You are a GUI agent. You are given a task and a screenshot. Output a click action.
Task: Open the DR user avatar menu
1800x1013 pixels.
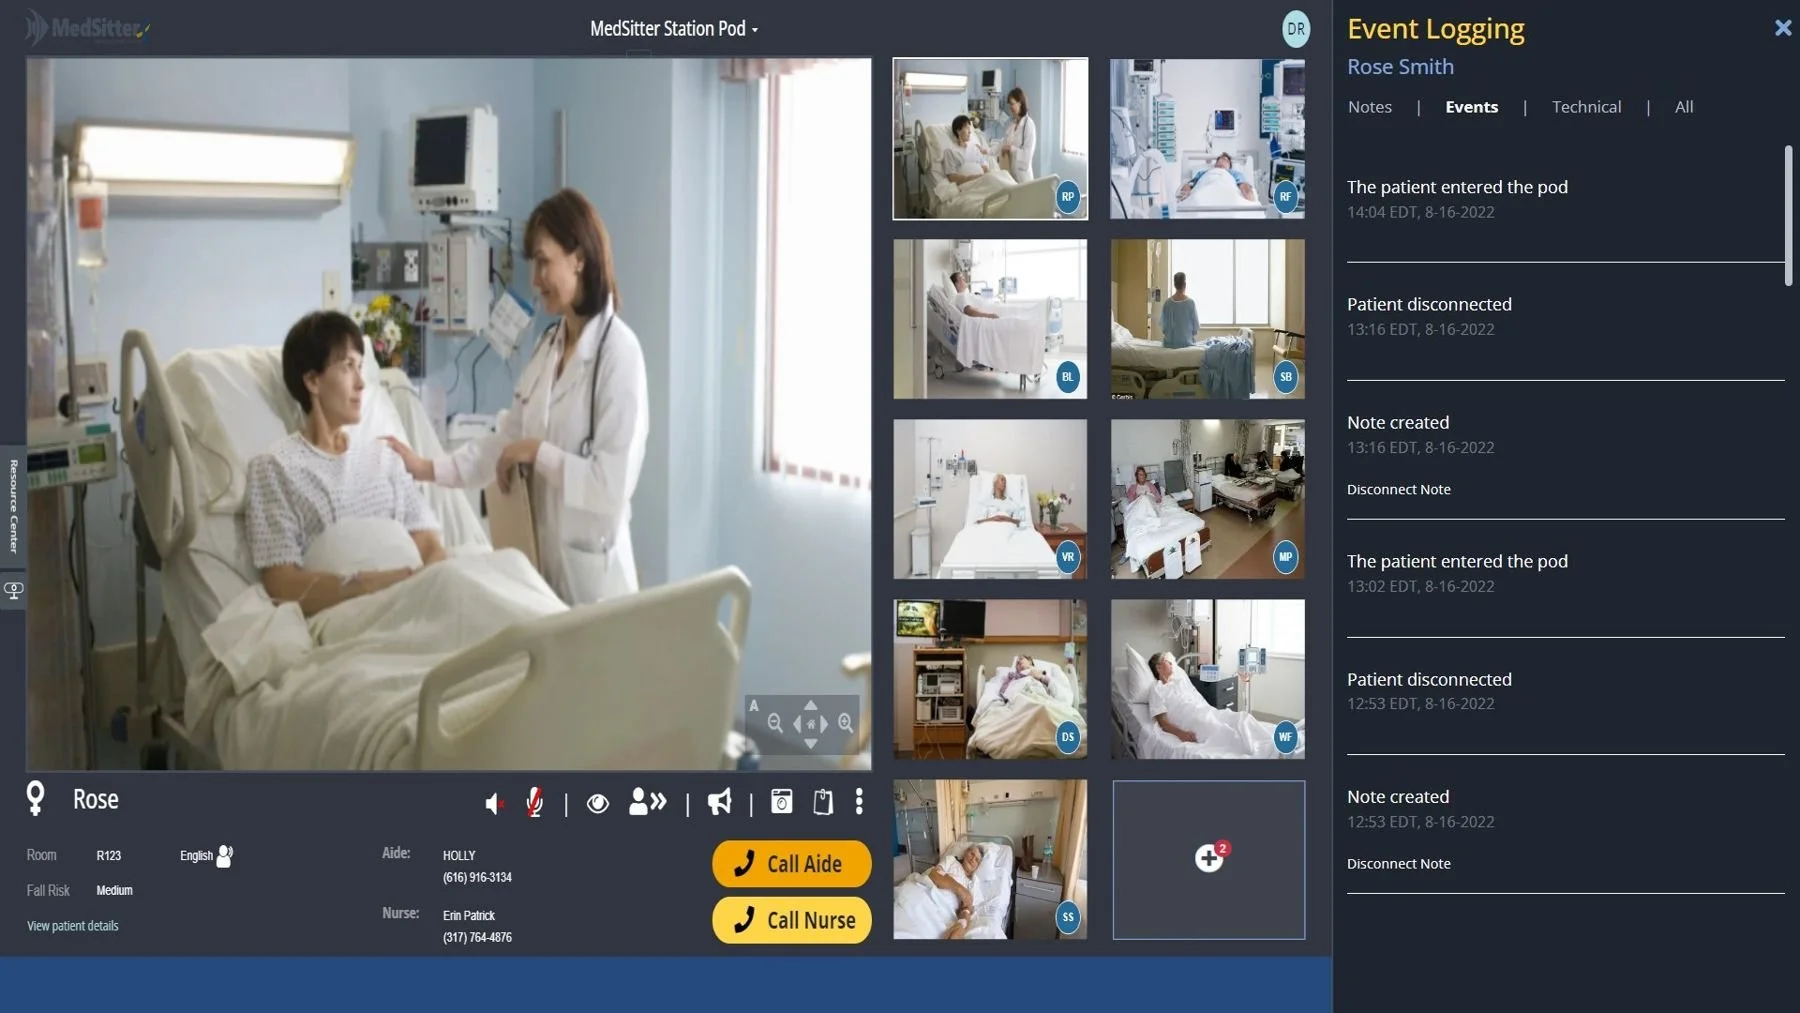[1296, 29]
